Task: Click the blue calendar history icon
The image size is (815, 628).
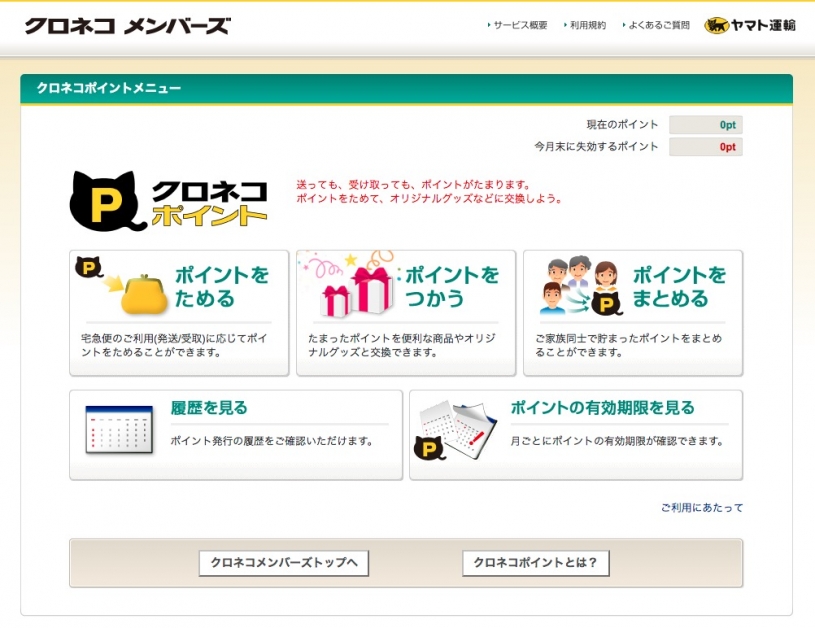Action: [119, 430]
